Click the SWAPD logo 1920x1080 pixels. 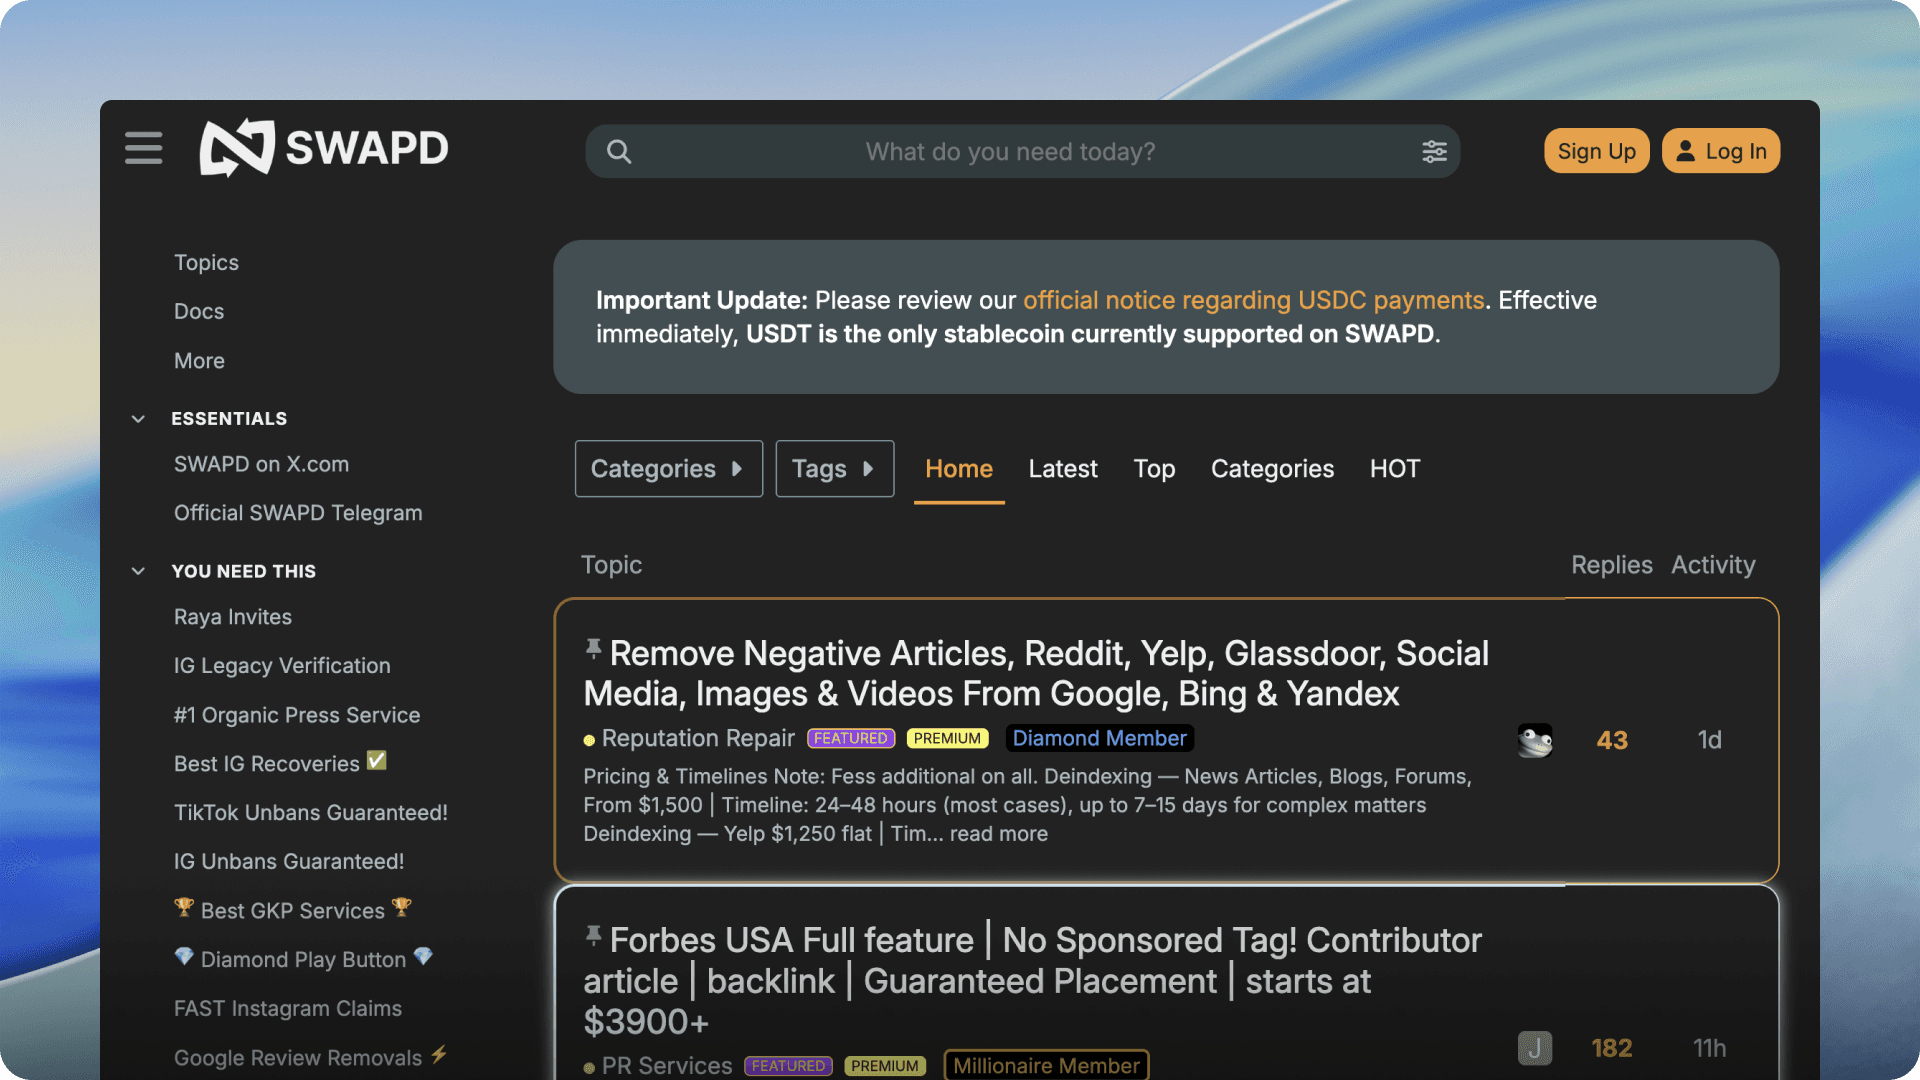pos(324,148)
